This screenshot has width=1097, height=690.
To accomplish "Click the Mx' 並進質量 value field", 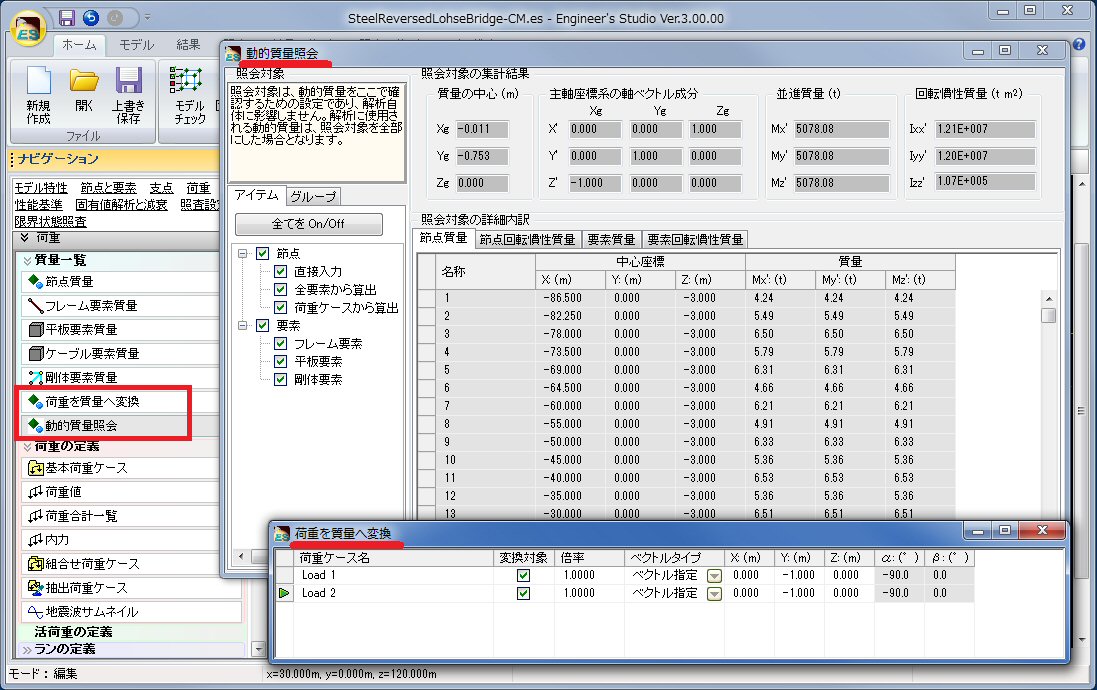I will 842,129.
